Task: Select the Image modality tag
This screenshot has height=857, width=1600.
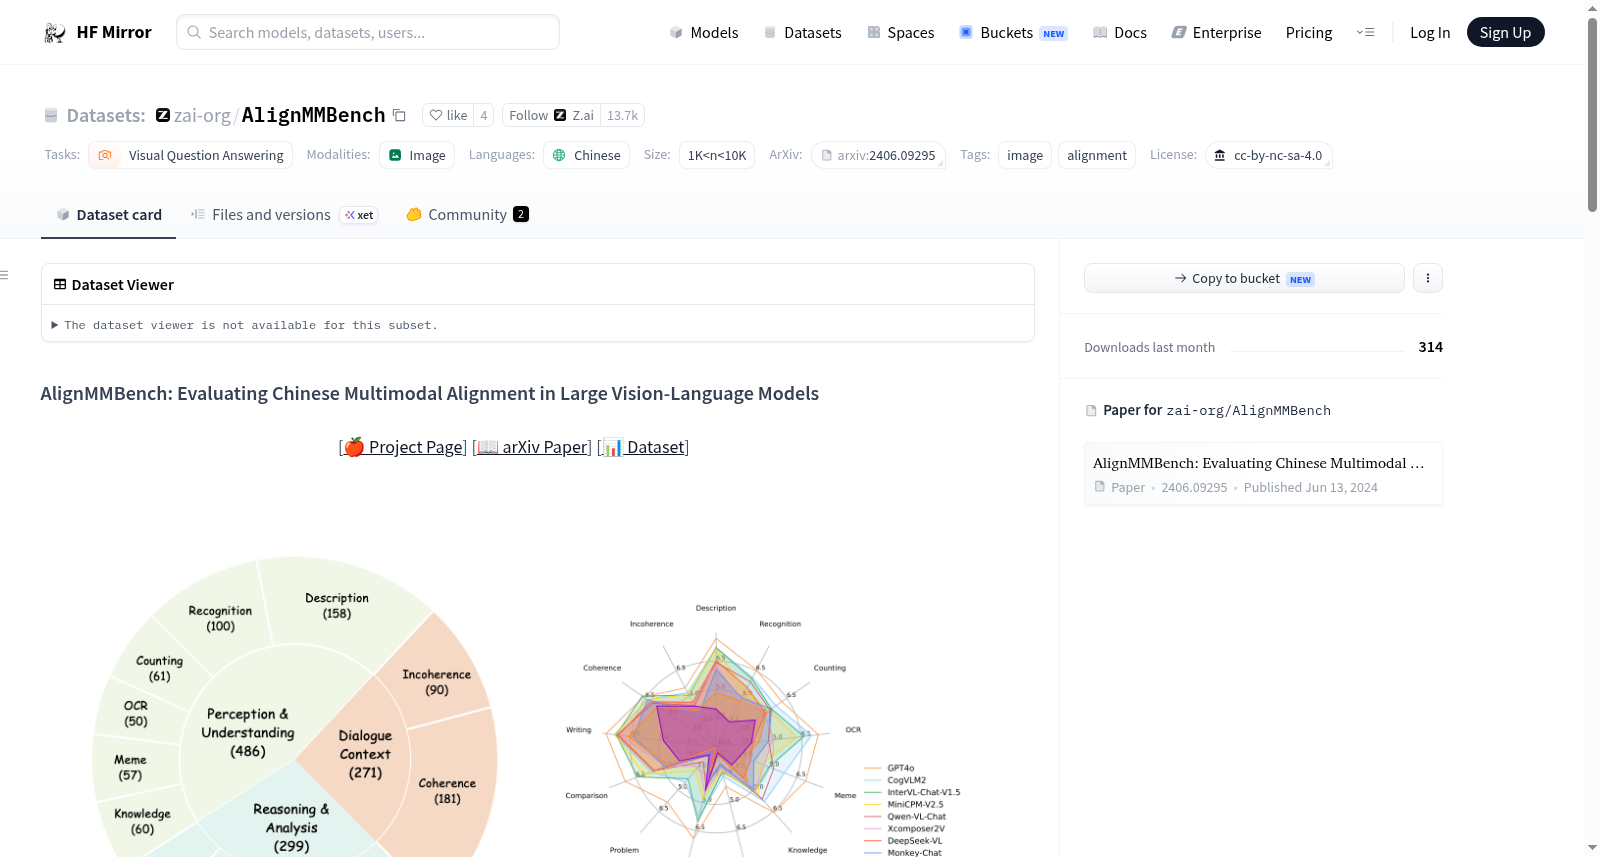Action: pyautogui.click(x=417, y=155)
